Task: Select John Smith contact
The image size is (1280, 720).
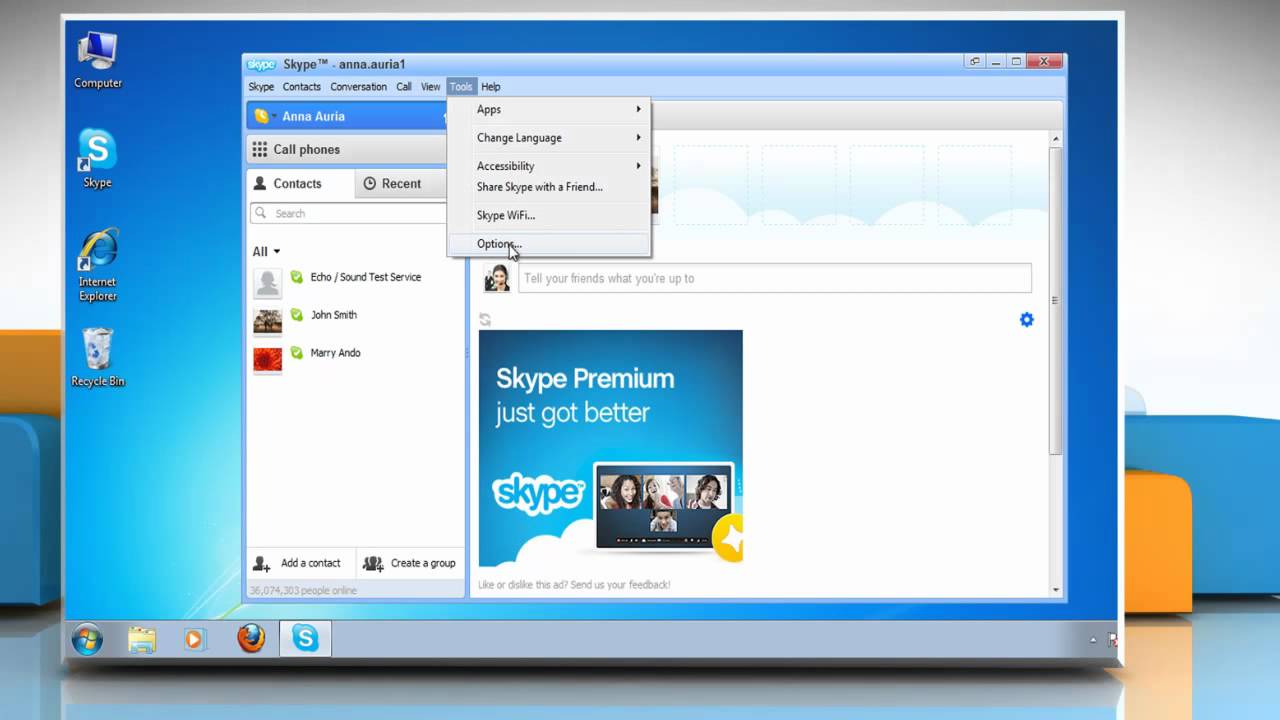Action: tap(355, 321)
